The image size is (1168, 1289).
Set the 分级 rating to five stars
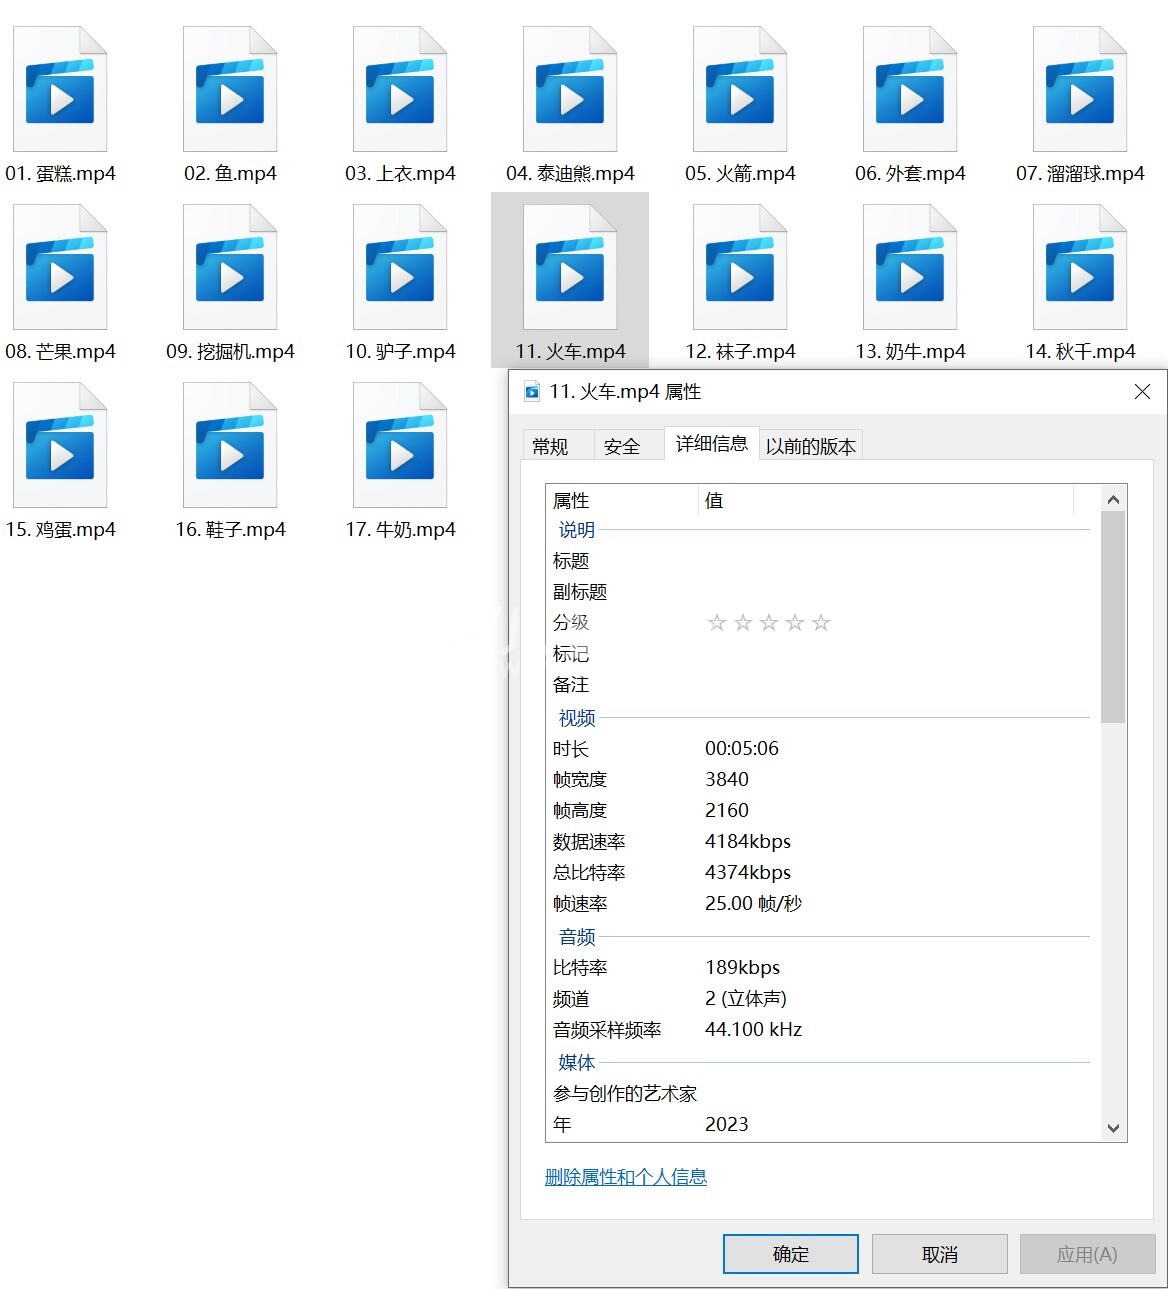point(821,623)
